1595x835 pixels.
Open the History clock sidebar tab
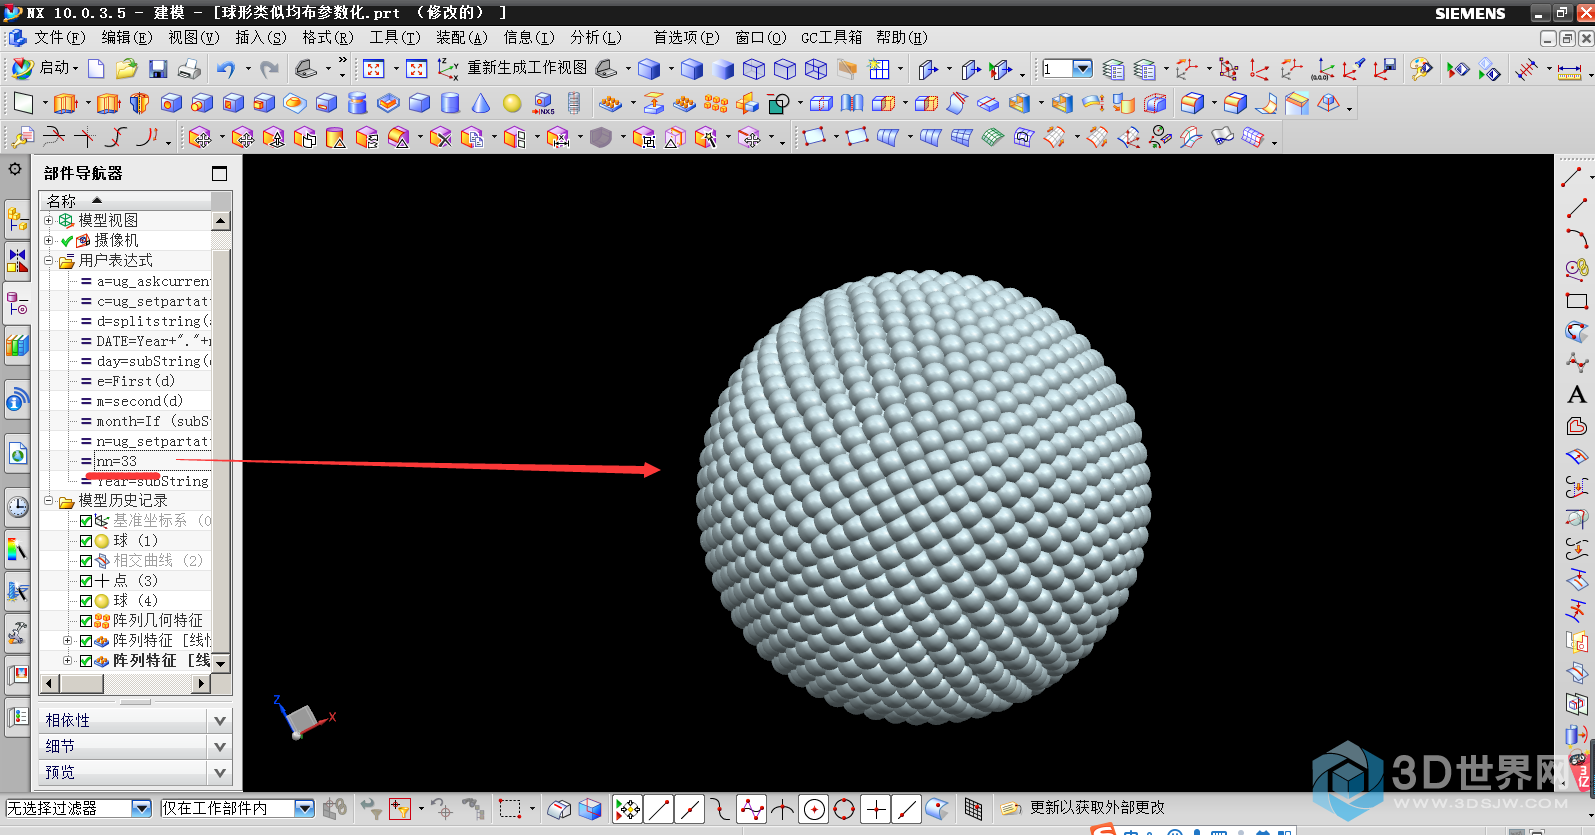point(17,506)
